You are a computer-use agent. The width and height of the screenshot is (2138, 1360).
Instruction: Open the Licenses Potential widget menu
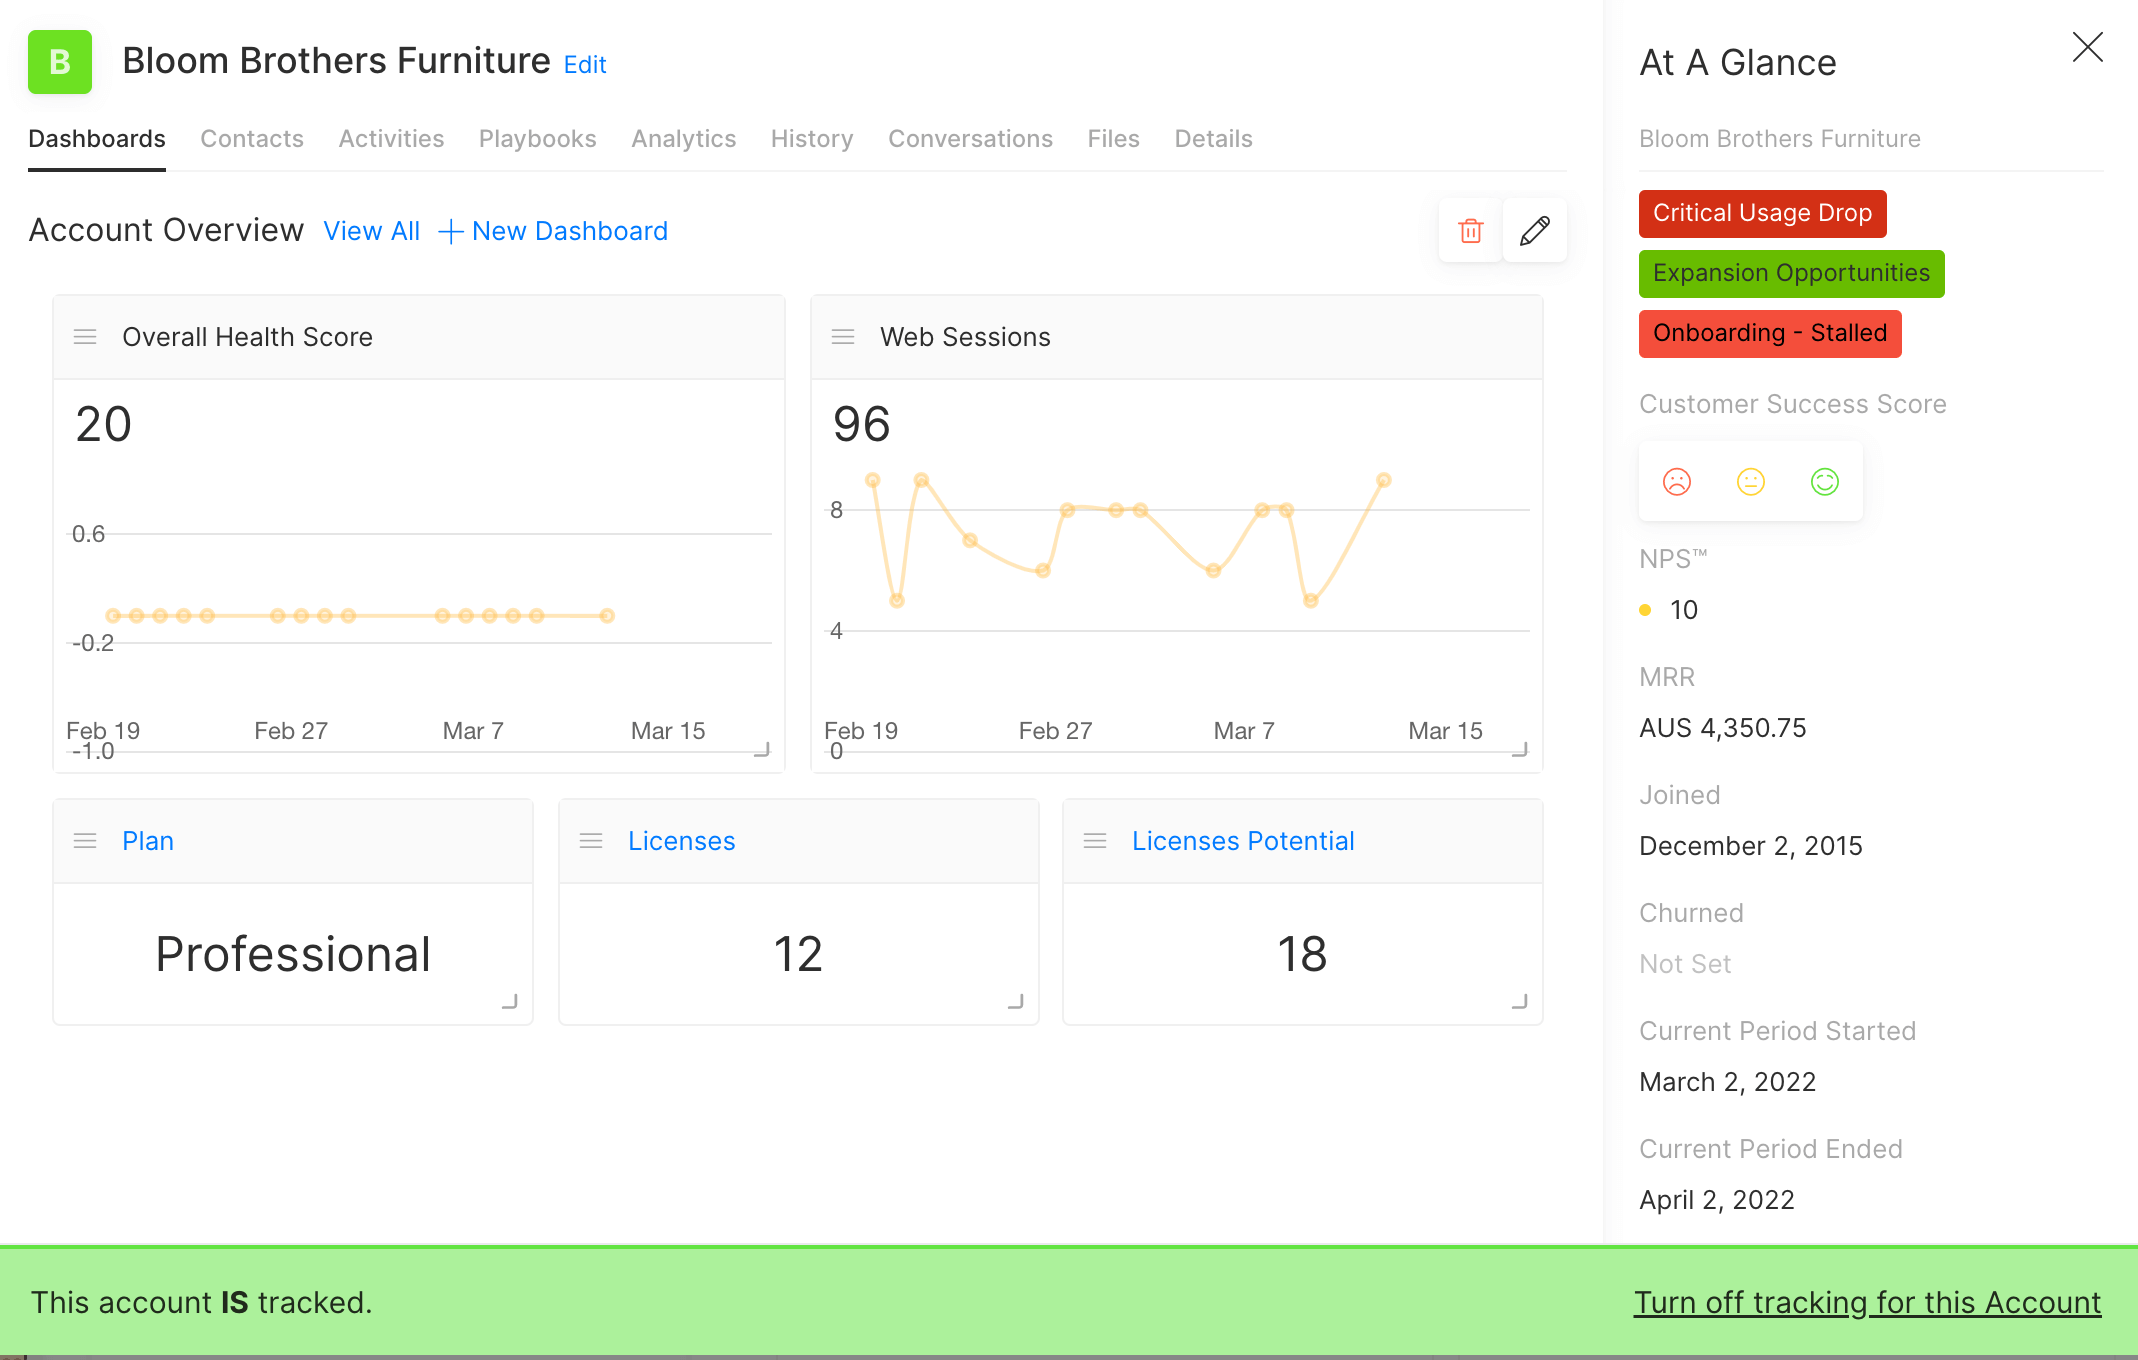(x=1095, y=841)
